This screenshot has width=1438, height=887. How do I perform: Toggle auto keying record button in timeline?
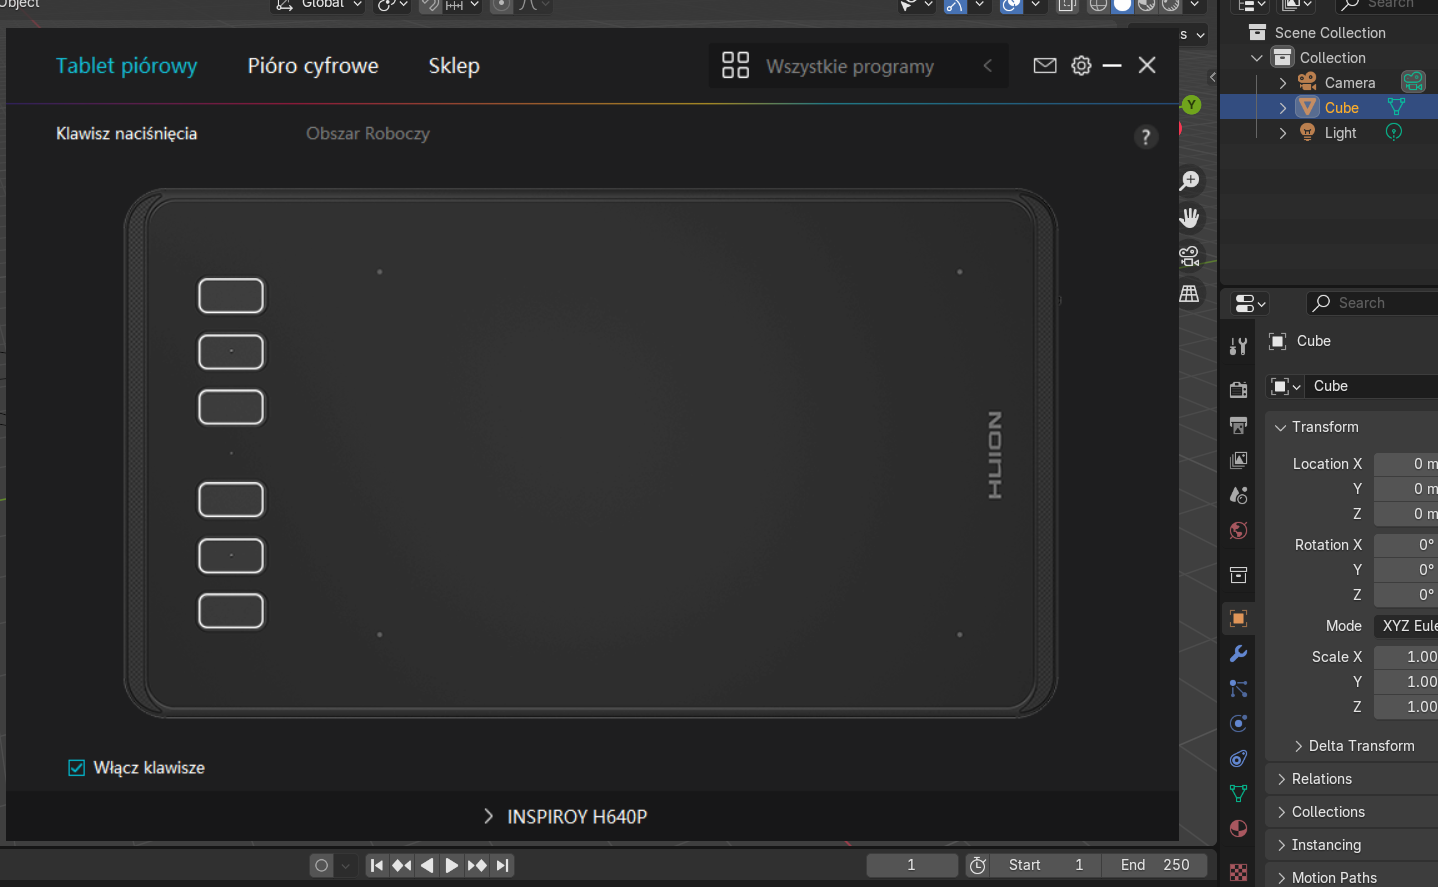click(321, 866)
